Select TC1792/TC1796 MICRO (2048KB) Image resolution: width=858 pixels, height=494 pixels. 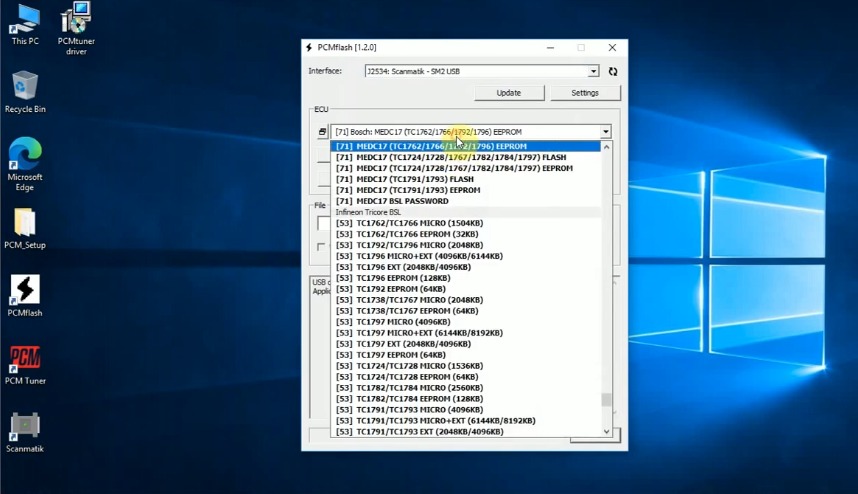465,245
